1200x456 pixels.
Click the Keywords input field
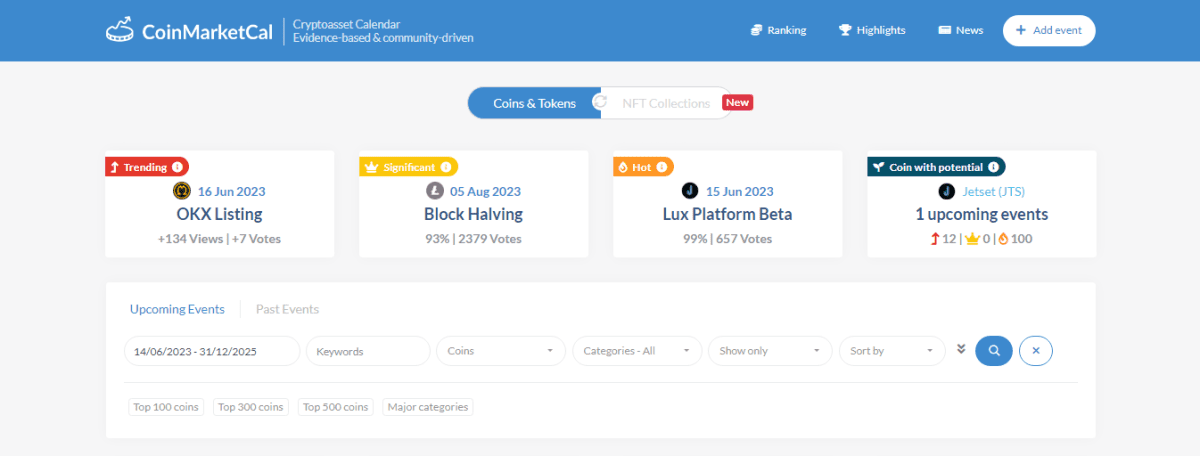[x=367, y=351]
